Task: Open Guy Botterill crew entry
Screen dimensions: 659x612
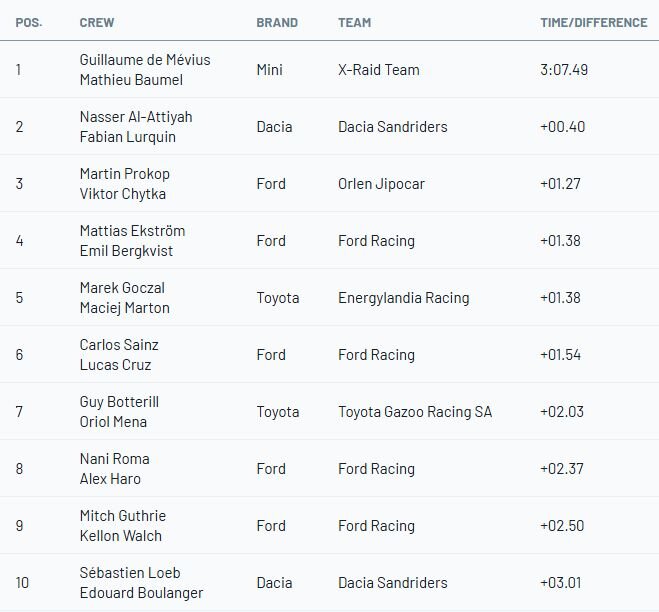Action: 119,402
